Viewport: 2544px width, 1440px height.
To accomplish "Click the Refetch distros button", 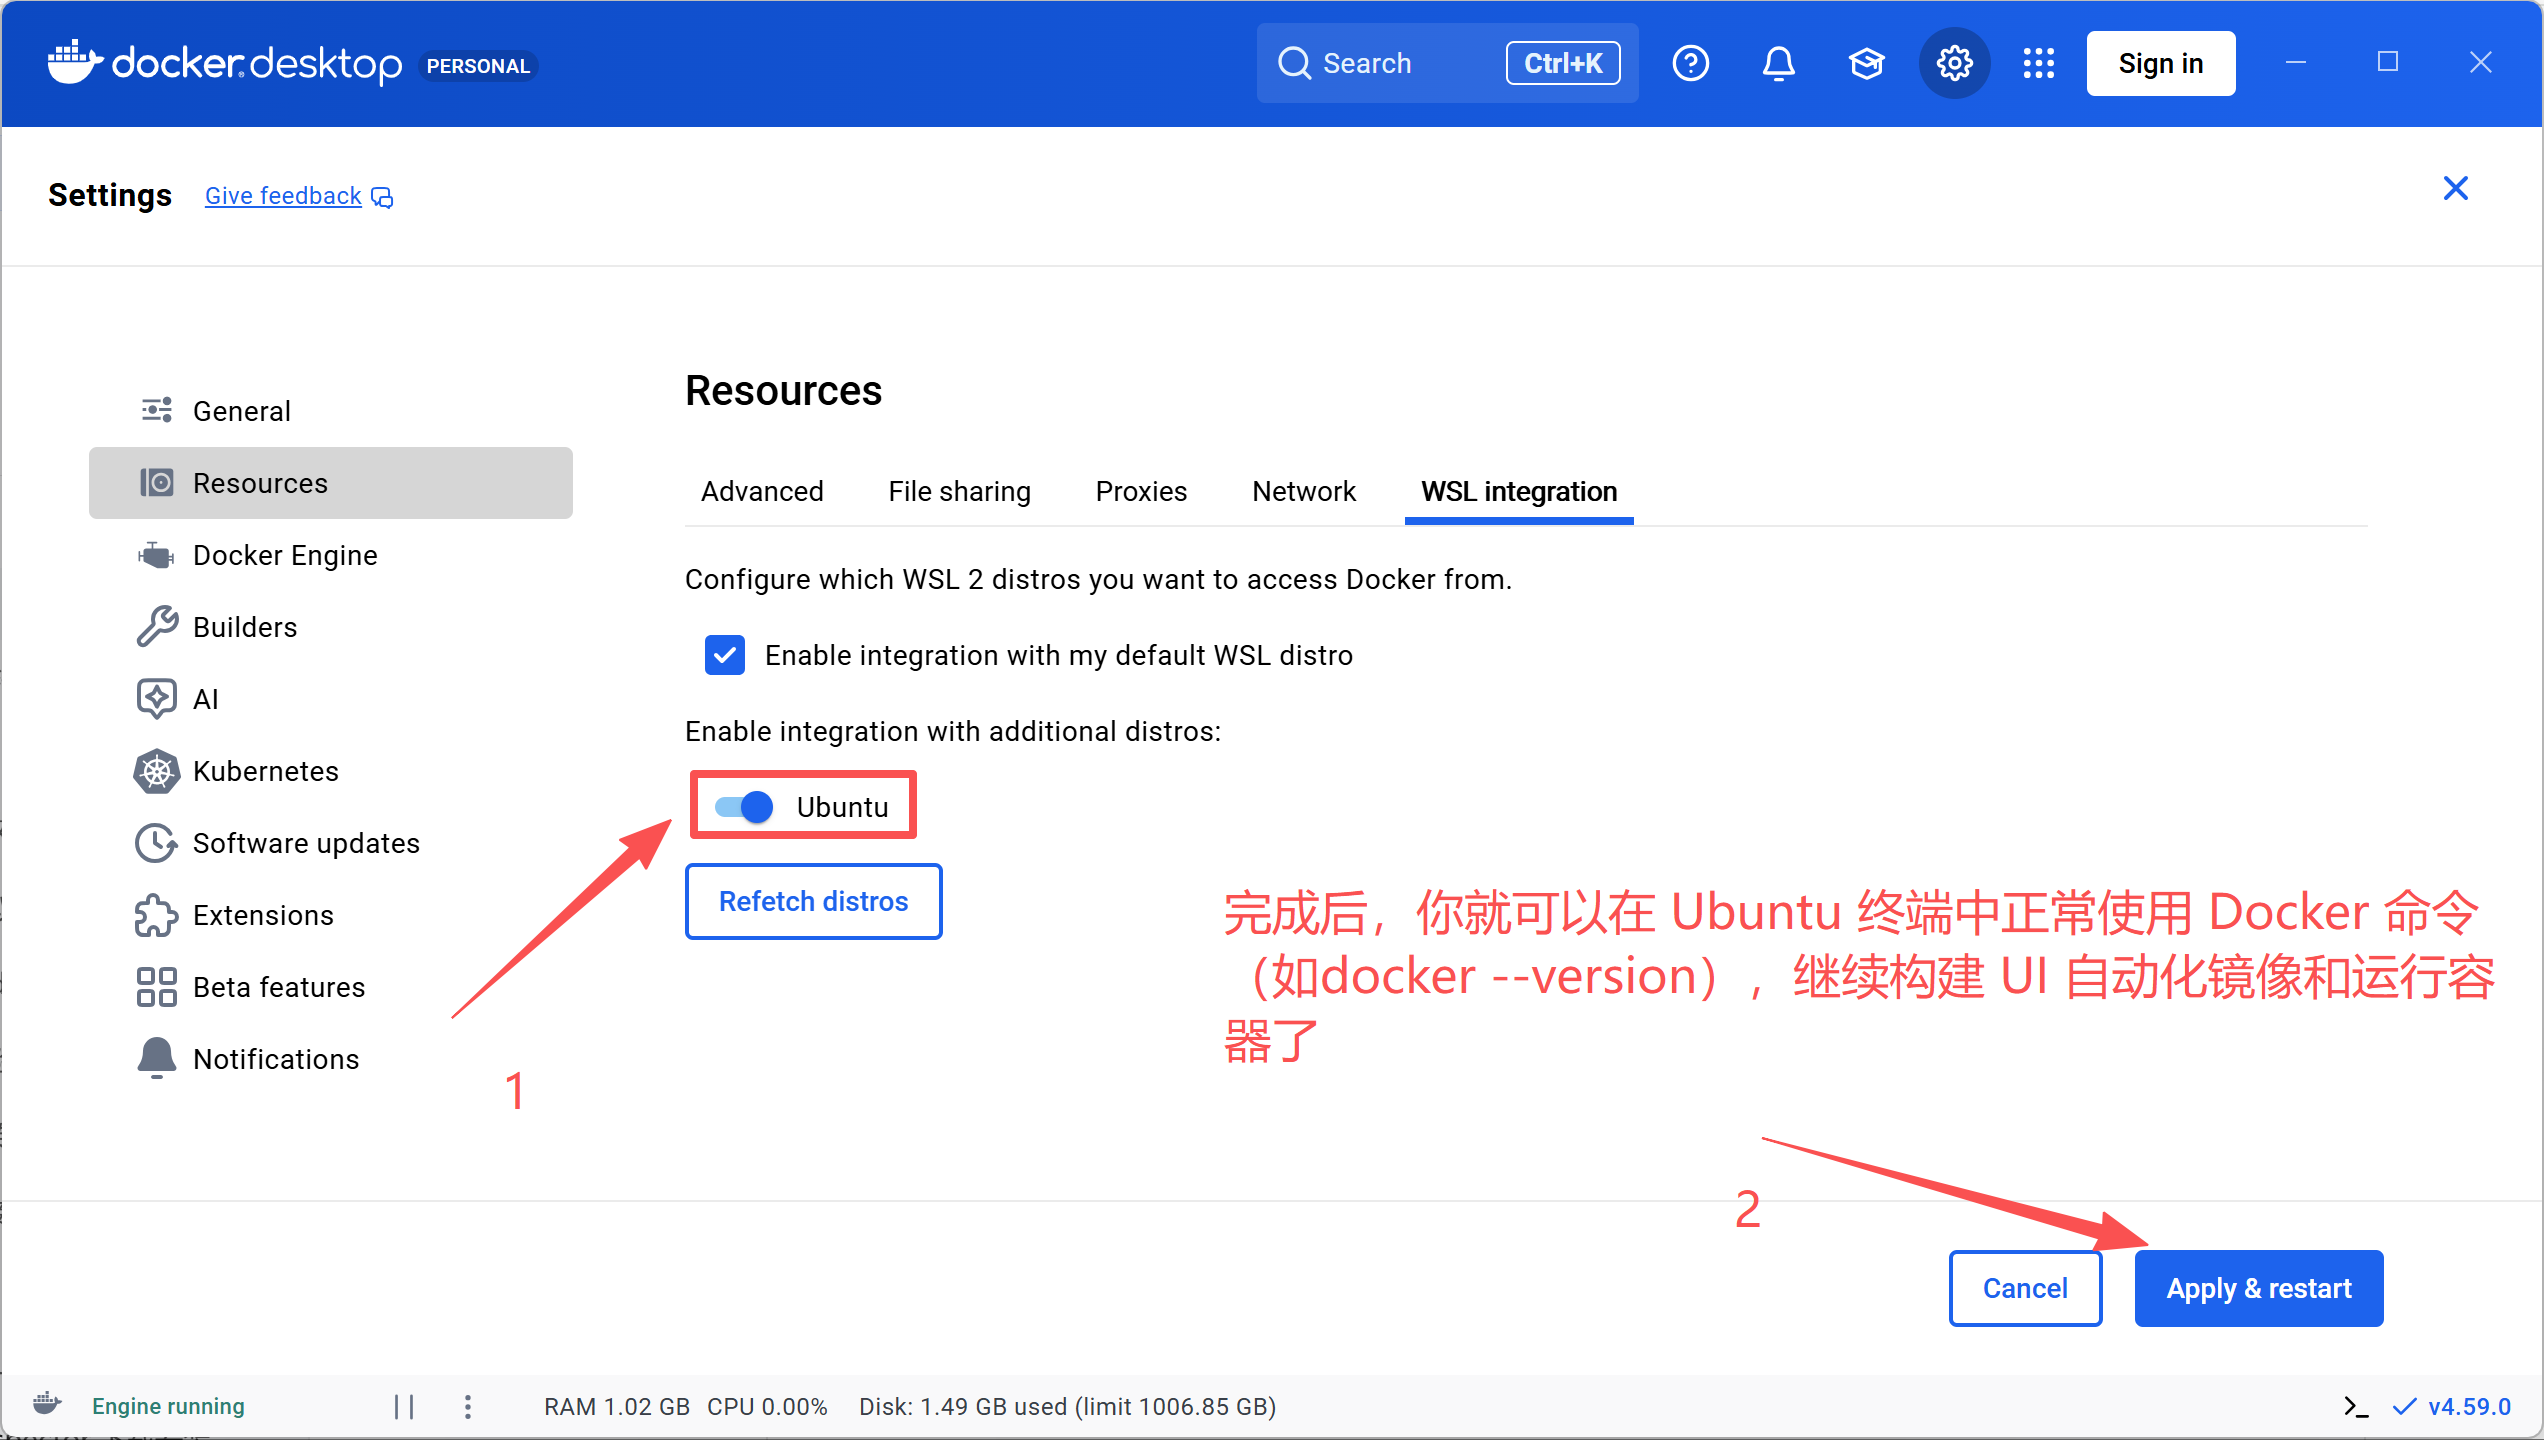I will click(813, 901).
